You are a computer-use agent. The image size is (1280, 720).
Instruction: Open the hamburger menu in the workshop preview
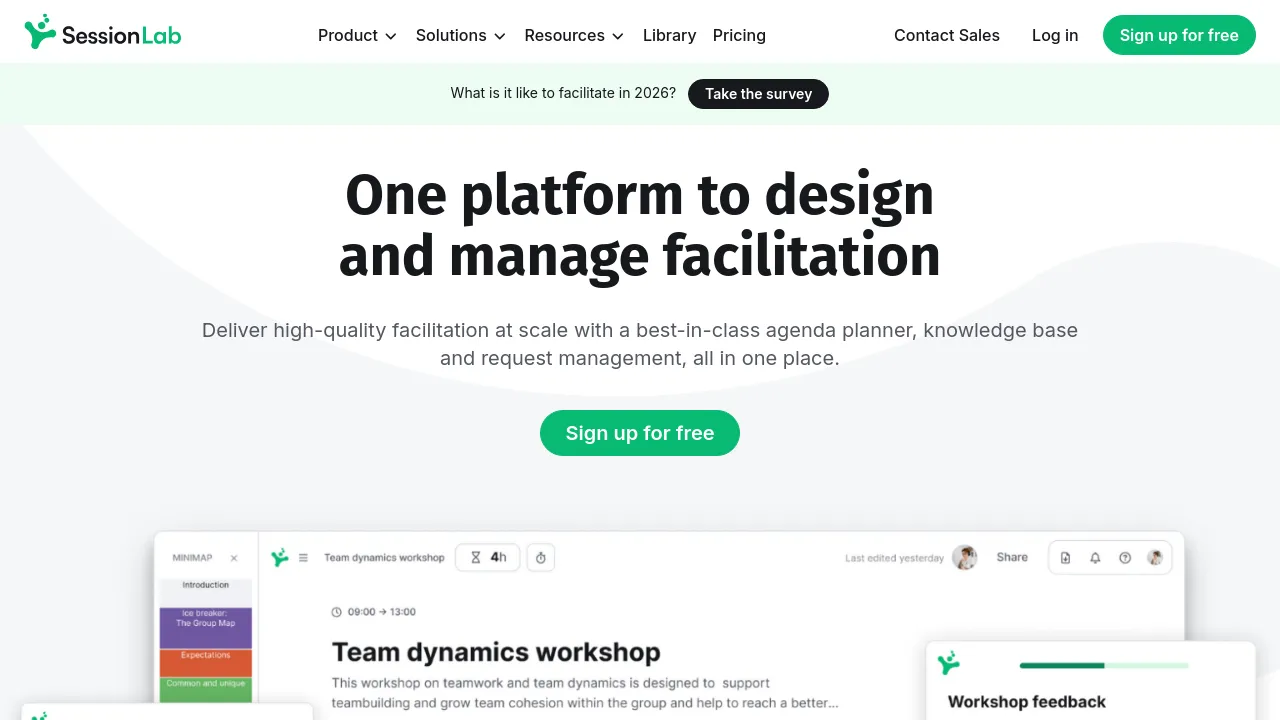(303, 558)
